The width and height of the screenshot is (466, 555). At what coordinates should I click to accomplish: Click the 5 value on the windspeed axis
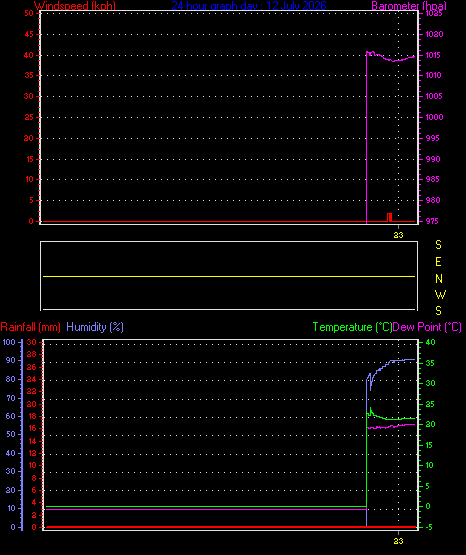[x=31, y=200]
